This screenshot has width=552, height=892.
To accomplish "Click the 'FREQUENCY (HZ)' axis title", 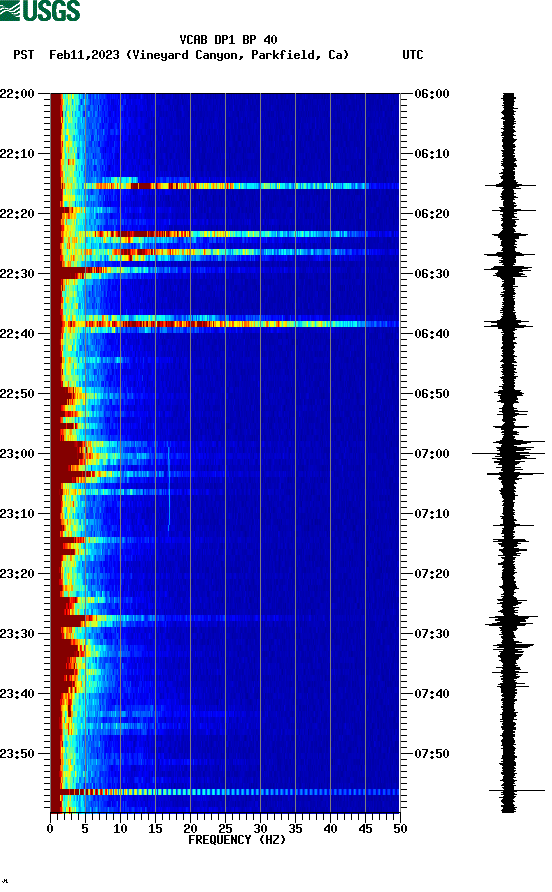I will (x=237, y=840).
